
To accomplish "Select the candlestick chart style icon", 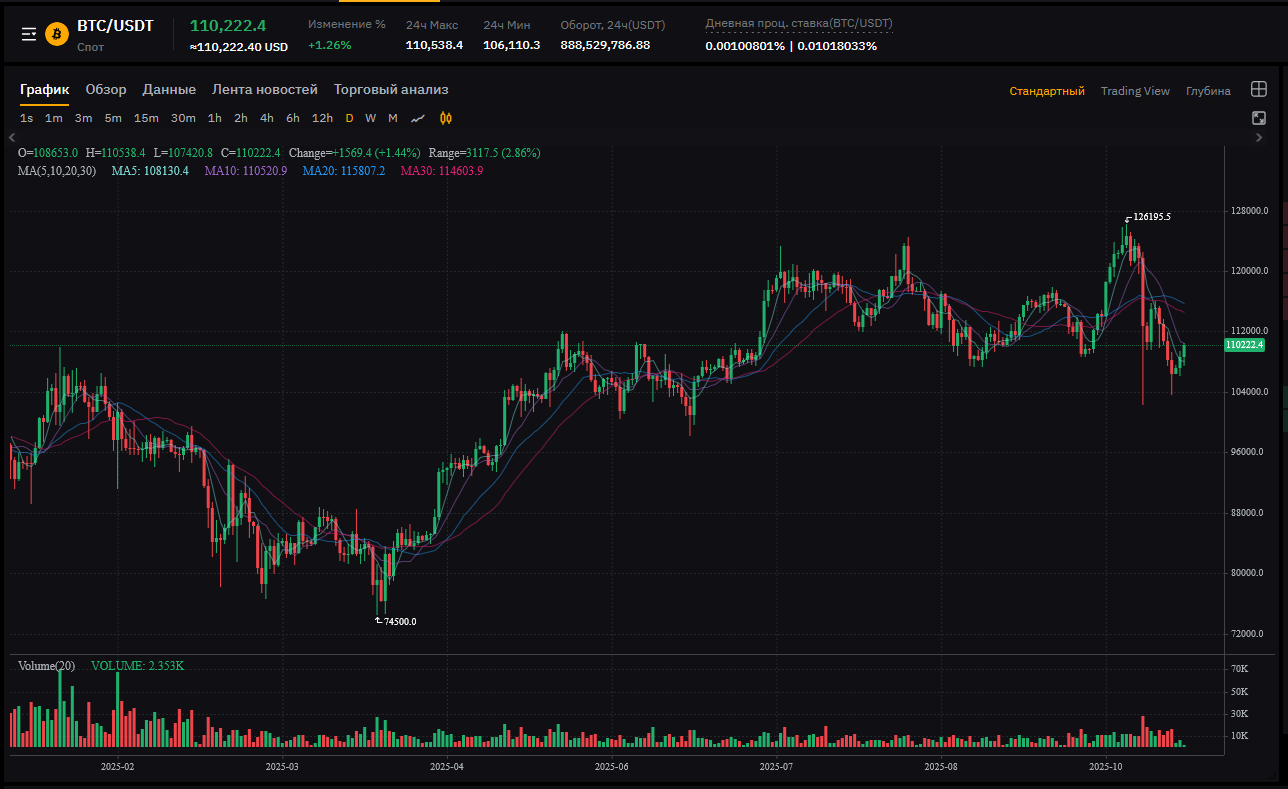I will pyautogui.click(x=446, y=118).
